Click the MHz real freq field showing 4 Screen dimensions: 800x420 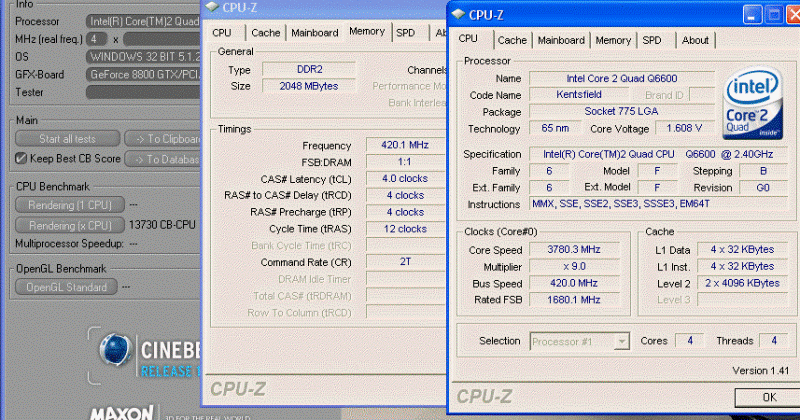96,39
